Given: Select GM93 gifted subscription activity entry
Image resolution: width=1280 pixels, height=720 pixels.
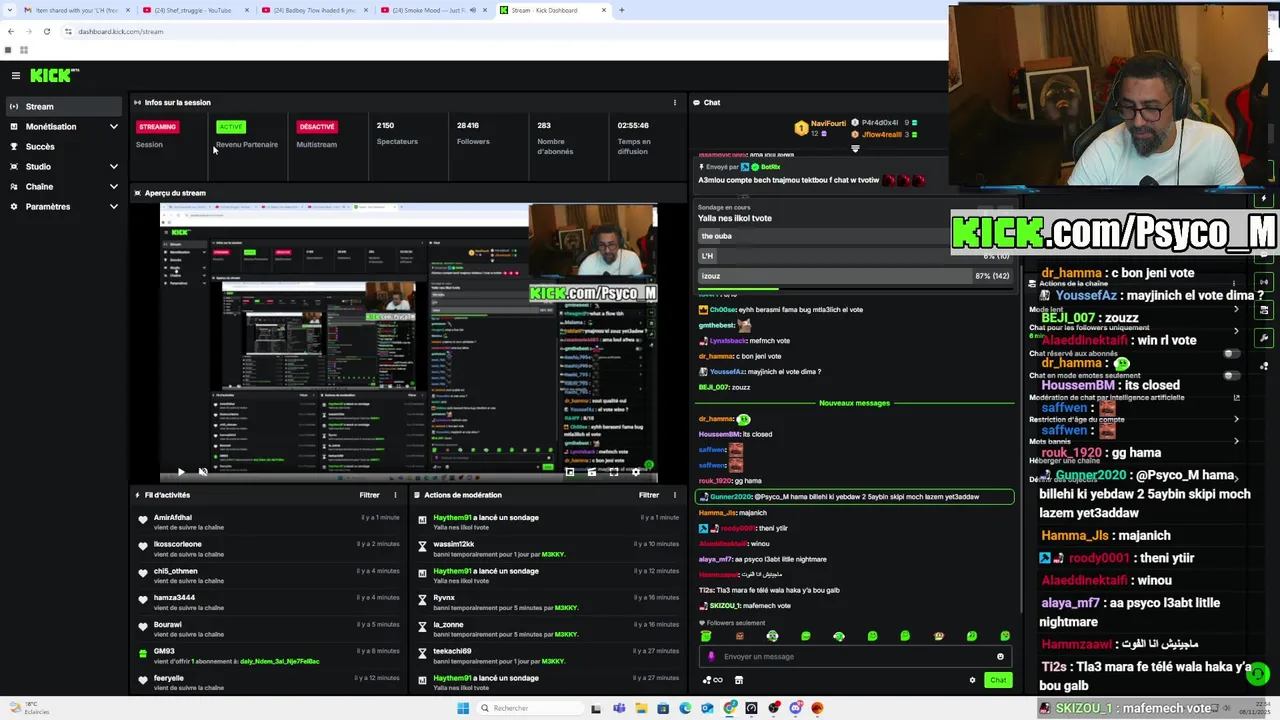Looking at the screenshot, I should (268, 656).
